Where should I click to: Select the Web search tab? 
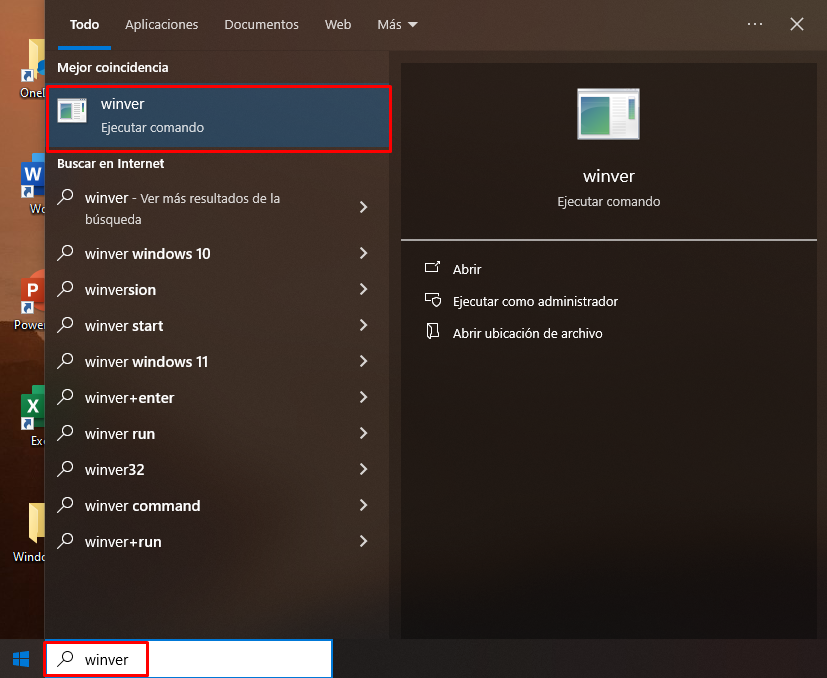click(338, 24)
